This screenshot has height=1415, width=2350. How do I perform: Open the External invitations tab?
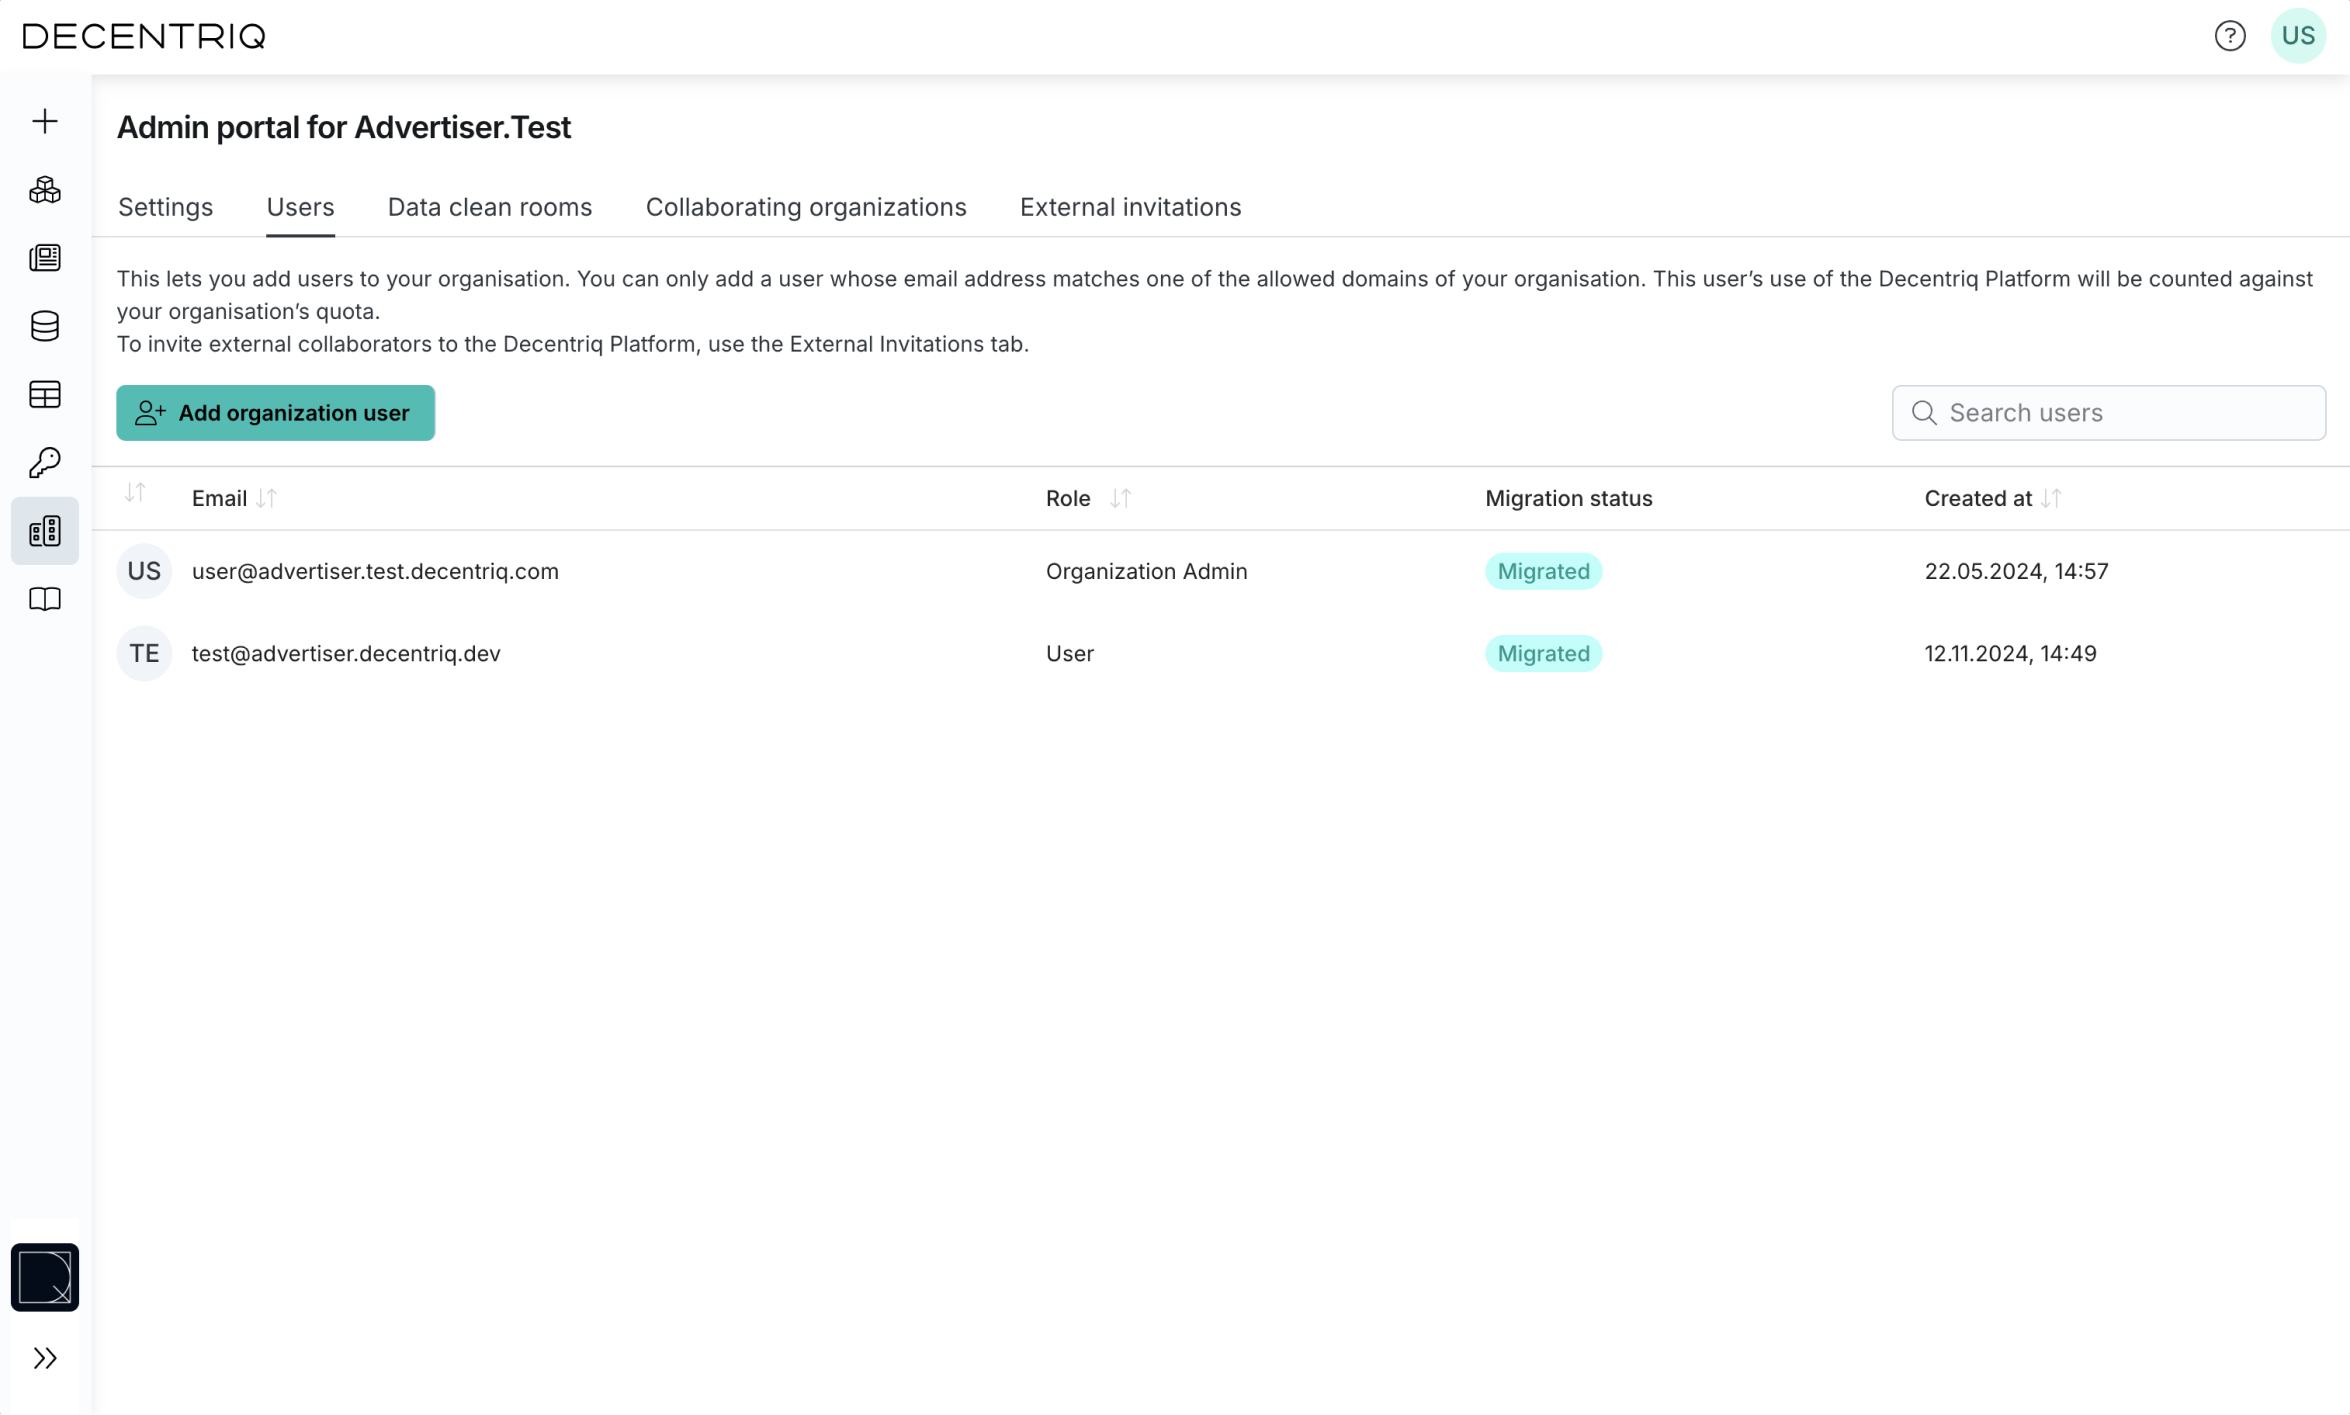(1130, 207)
